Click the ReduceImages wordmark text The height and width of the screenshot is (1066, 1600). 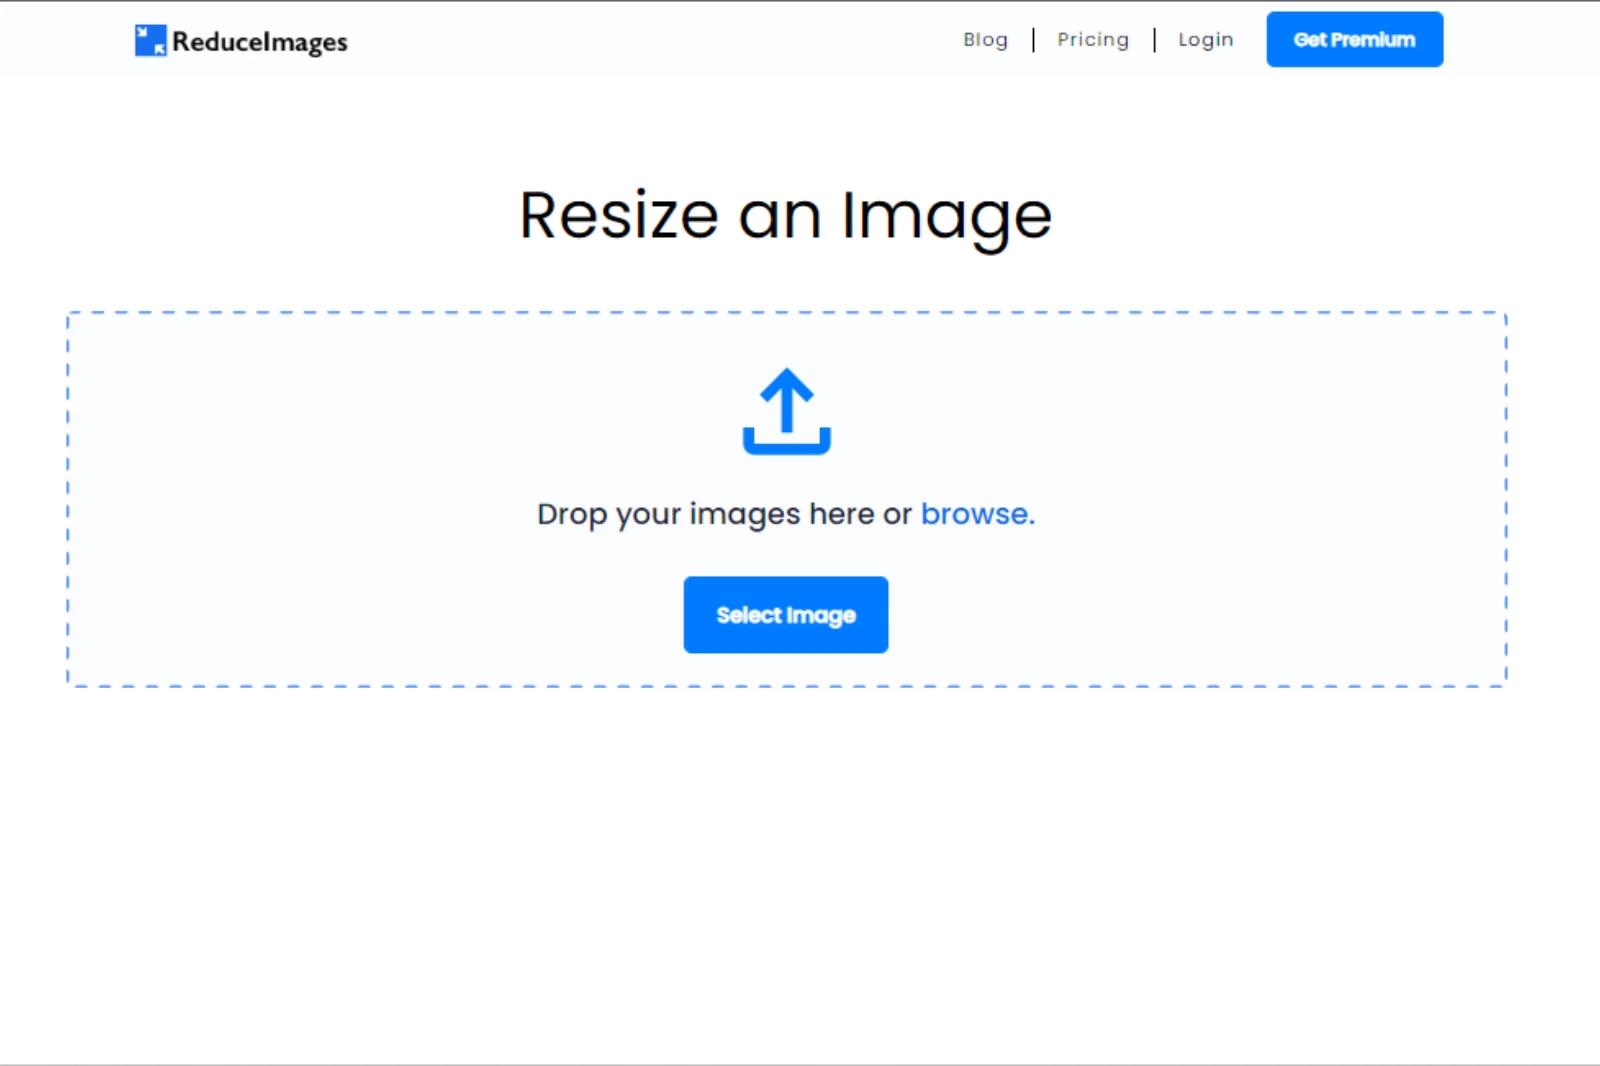258,40
